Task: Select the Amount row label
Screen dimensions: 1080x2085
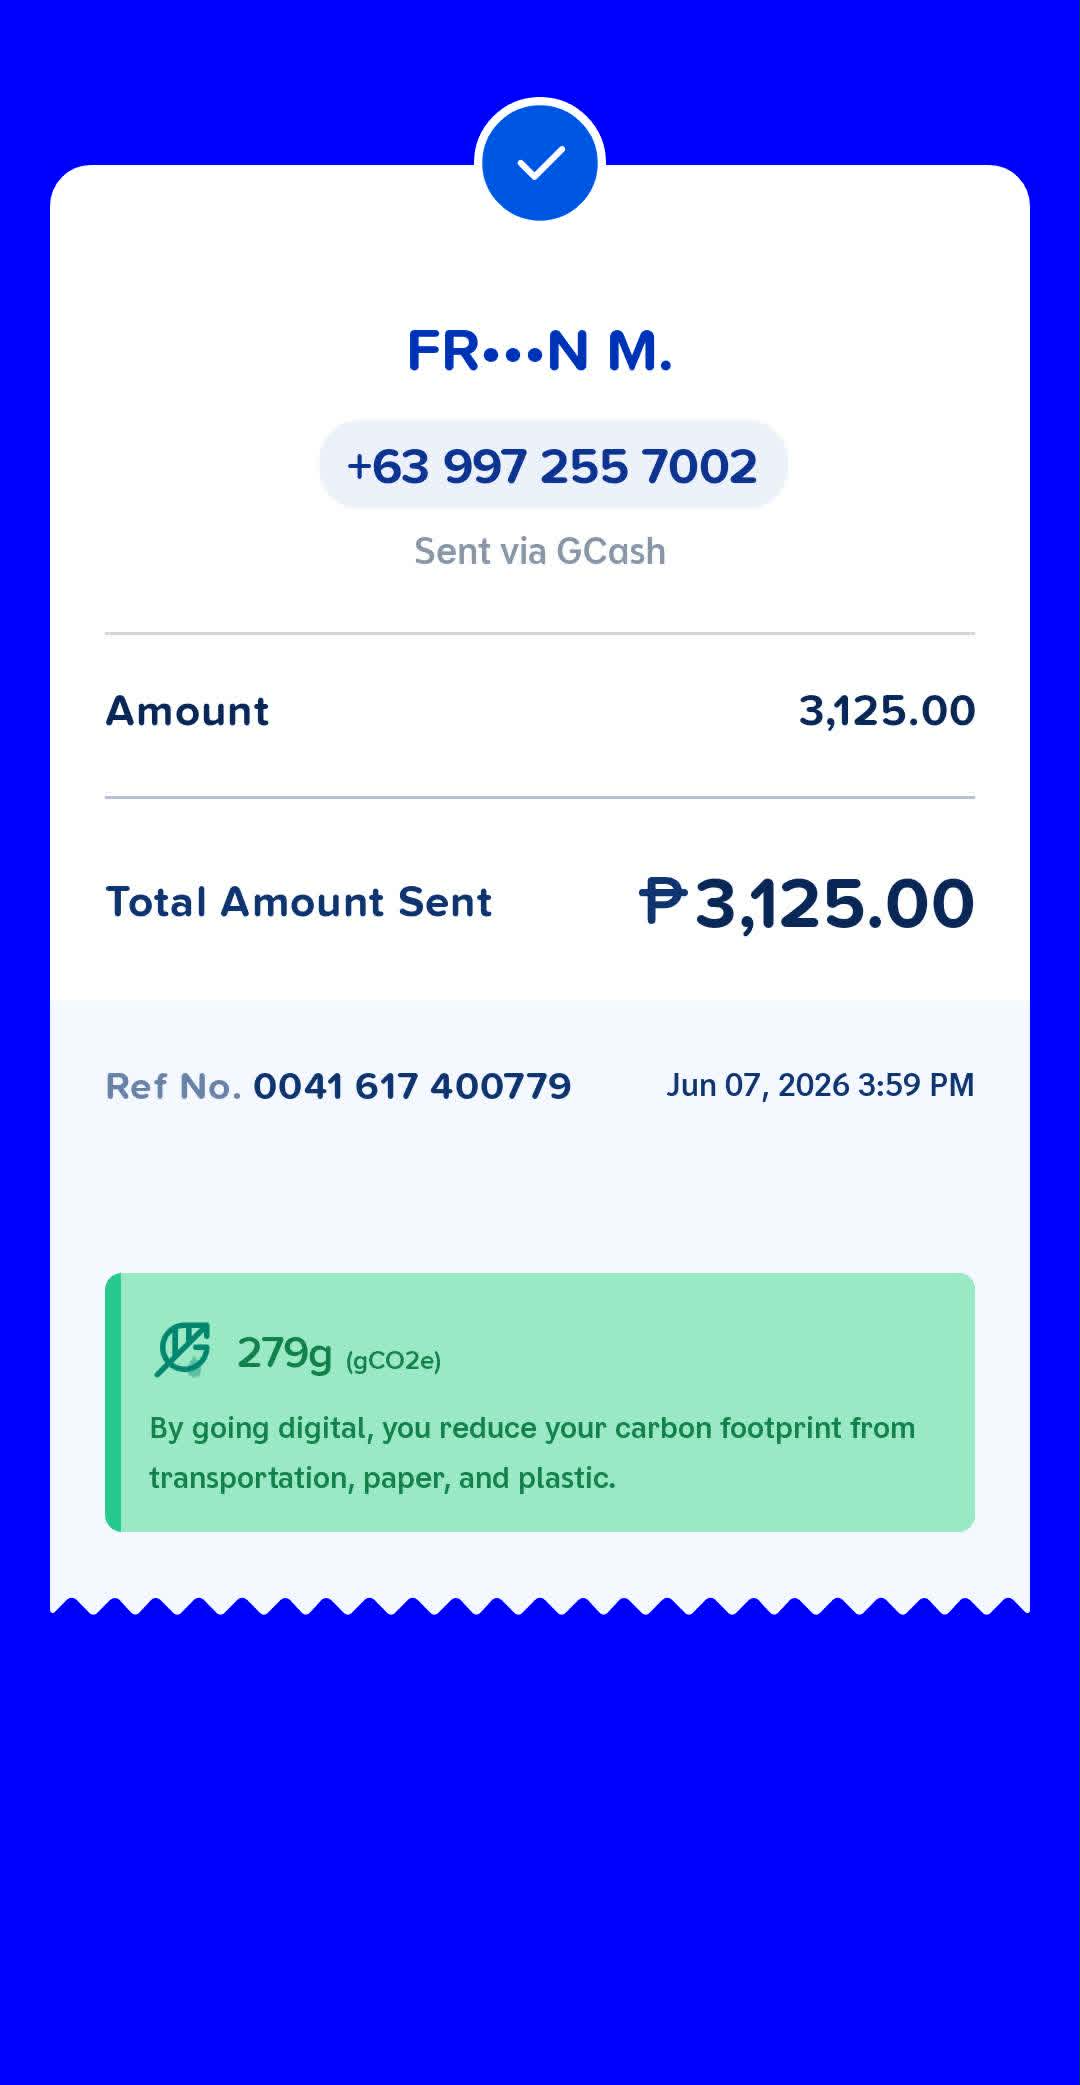Action: [x=188, y=711]
